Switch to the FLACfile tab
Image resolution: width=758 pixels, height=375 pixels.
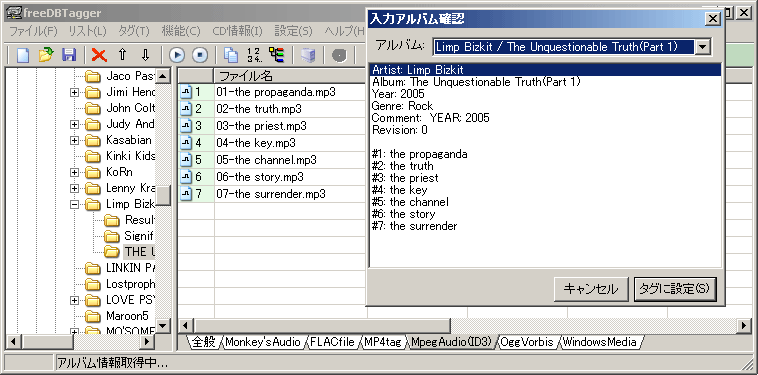[333, 342]
